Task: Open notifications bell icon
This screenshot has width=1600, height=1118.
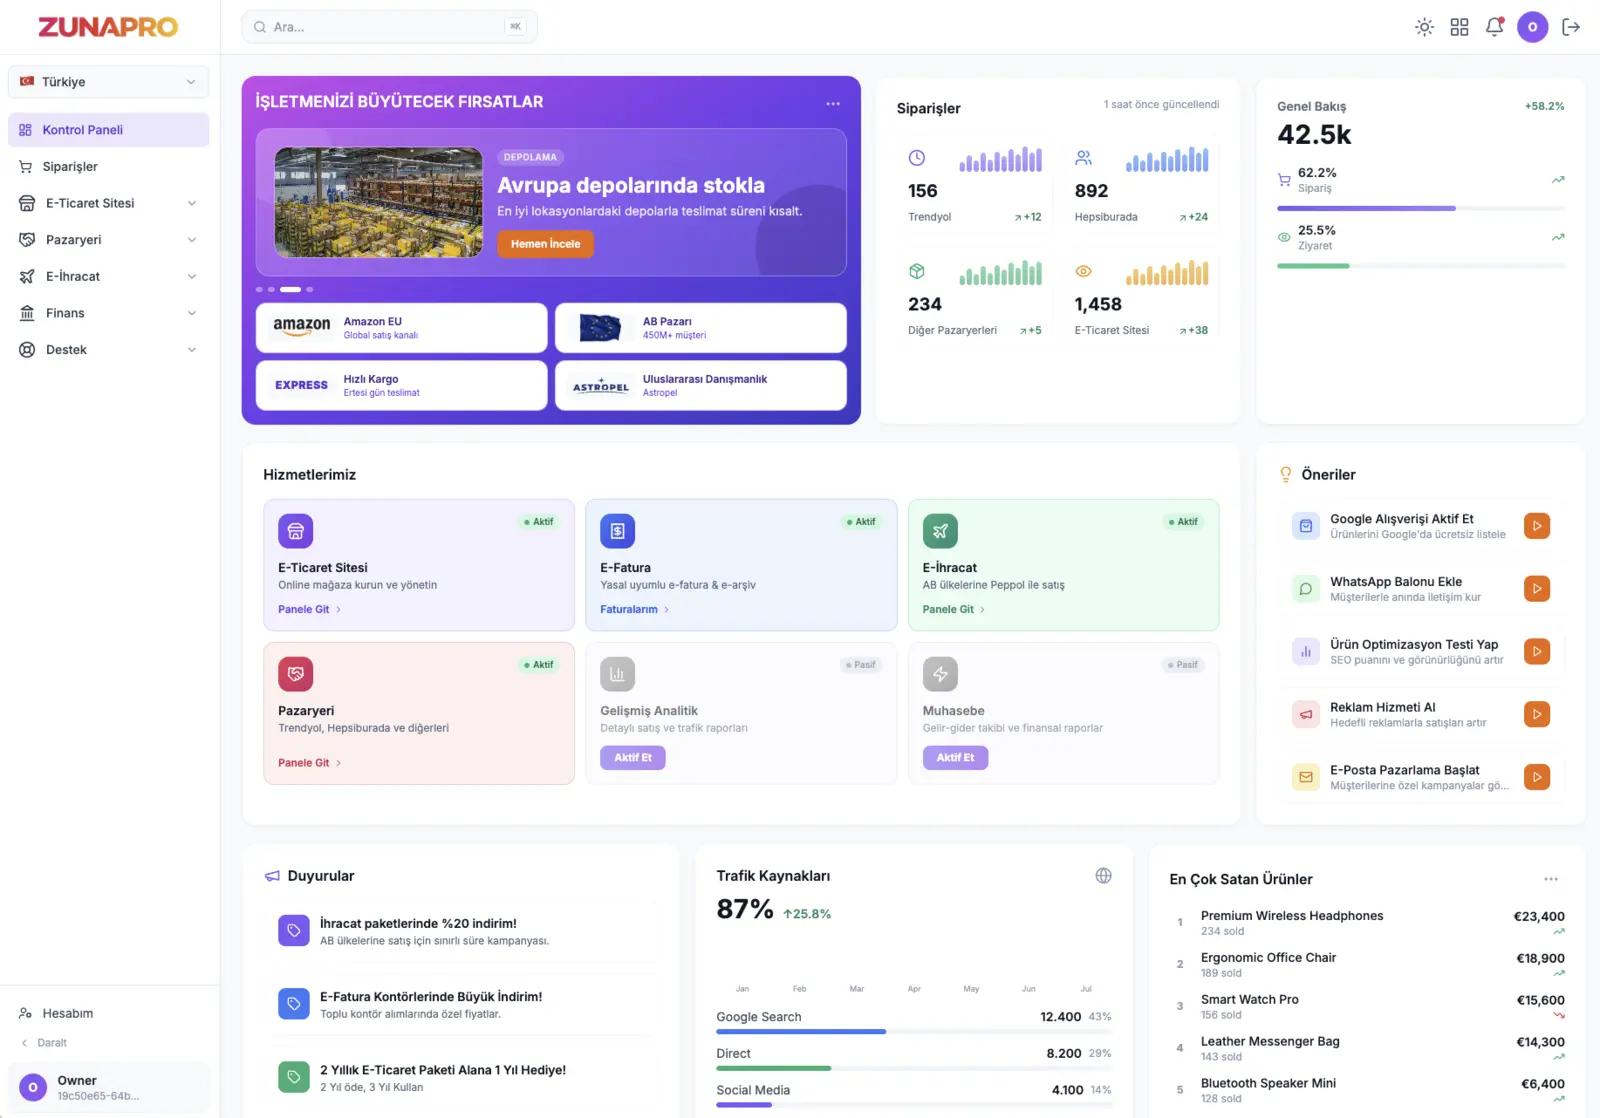Action: (x=1494, y=27)
